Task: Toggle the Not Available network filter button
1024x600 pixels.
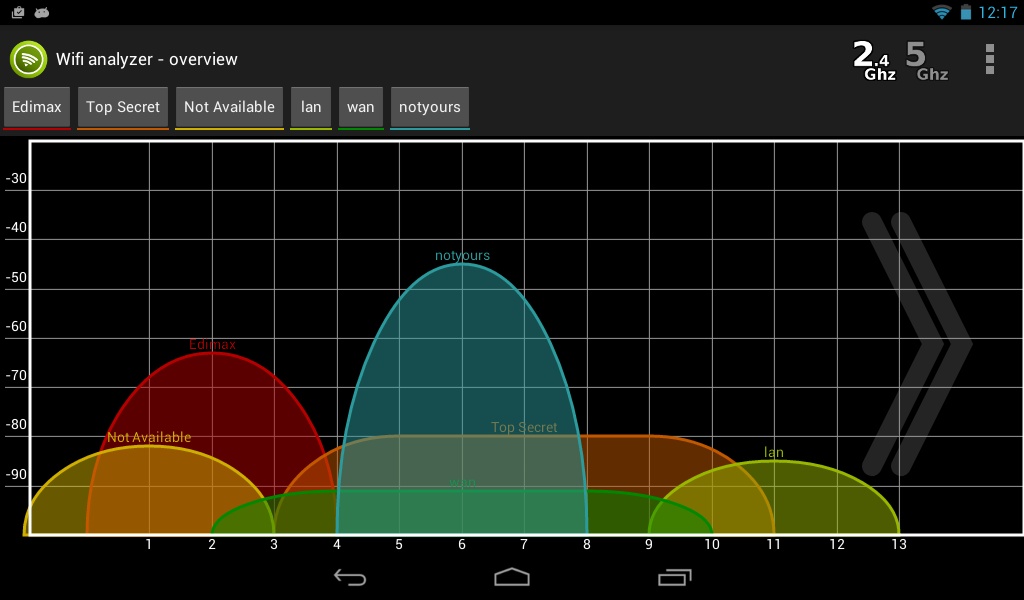Action: click(x=229, y=107)
